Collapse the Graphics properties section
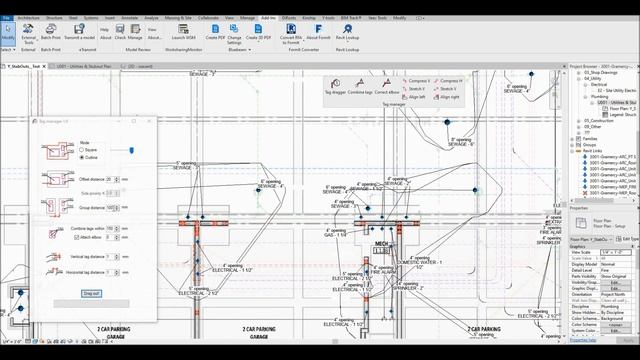 [633, 247]
